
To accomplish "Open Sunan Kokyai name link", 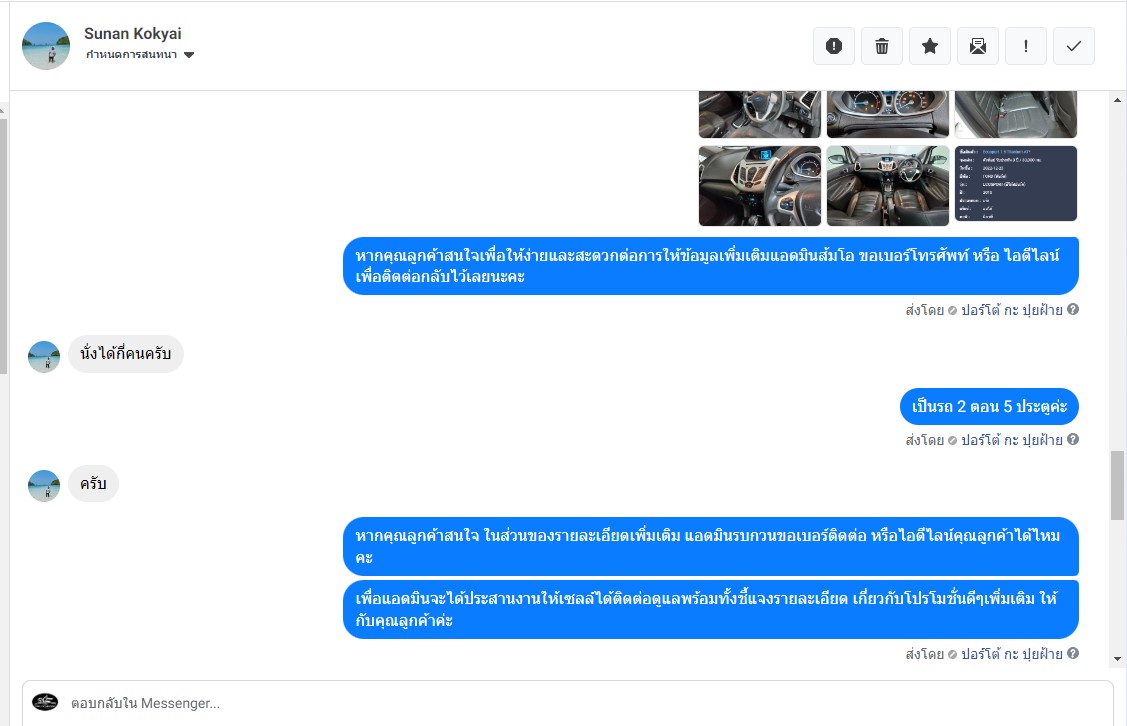I will click(132, 34).
